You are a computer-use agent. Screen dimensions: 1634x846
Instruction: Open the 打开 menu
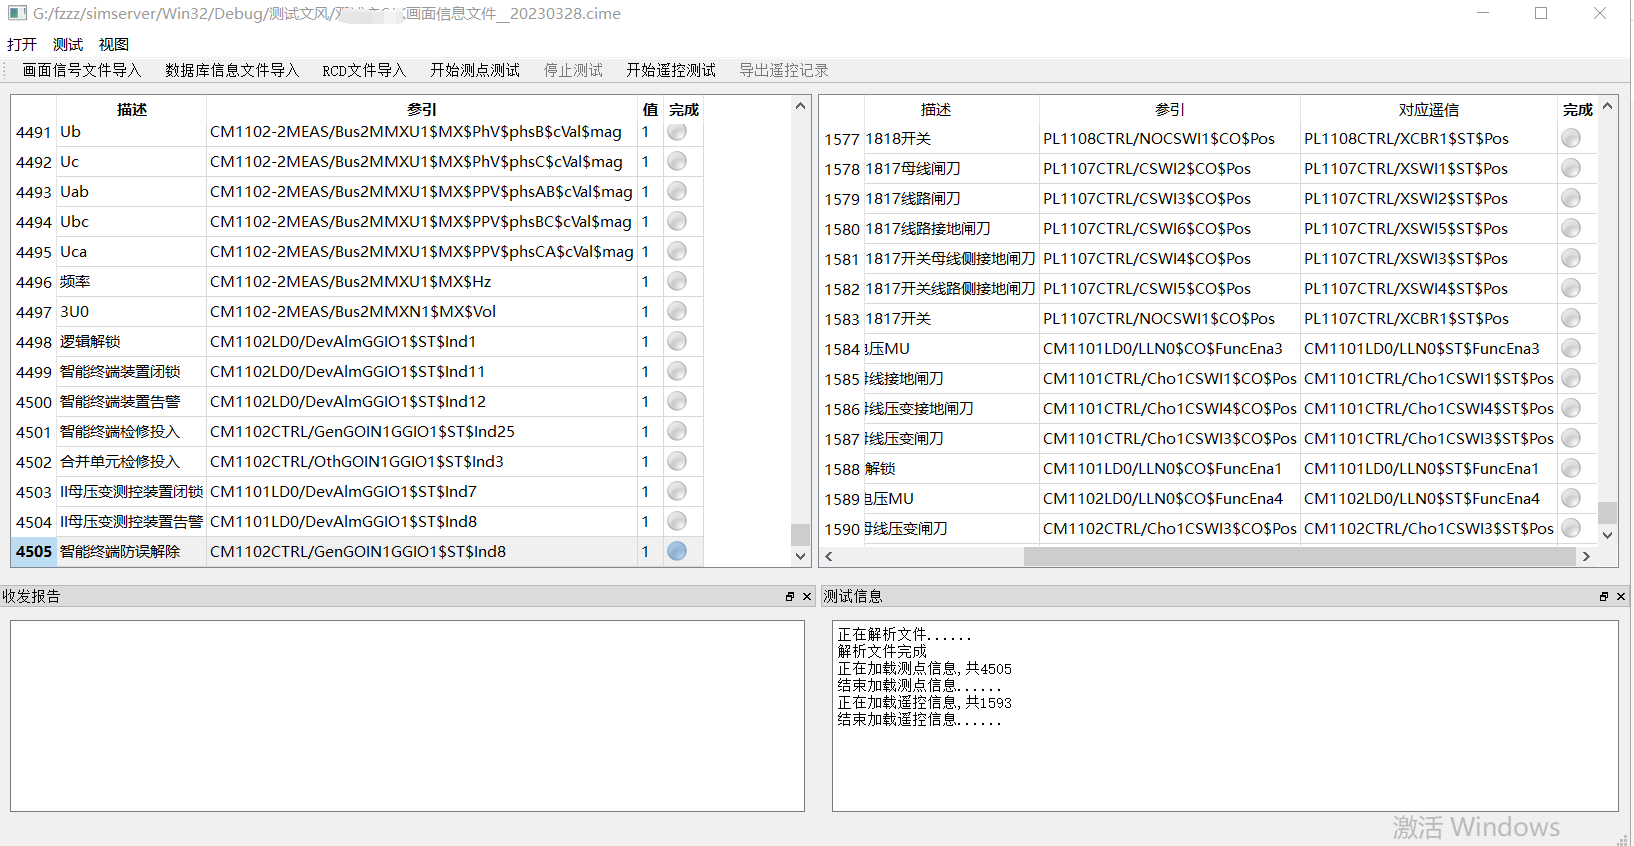[x=22, y=44]
